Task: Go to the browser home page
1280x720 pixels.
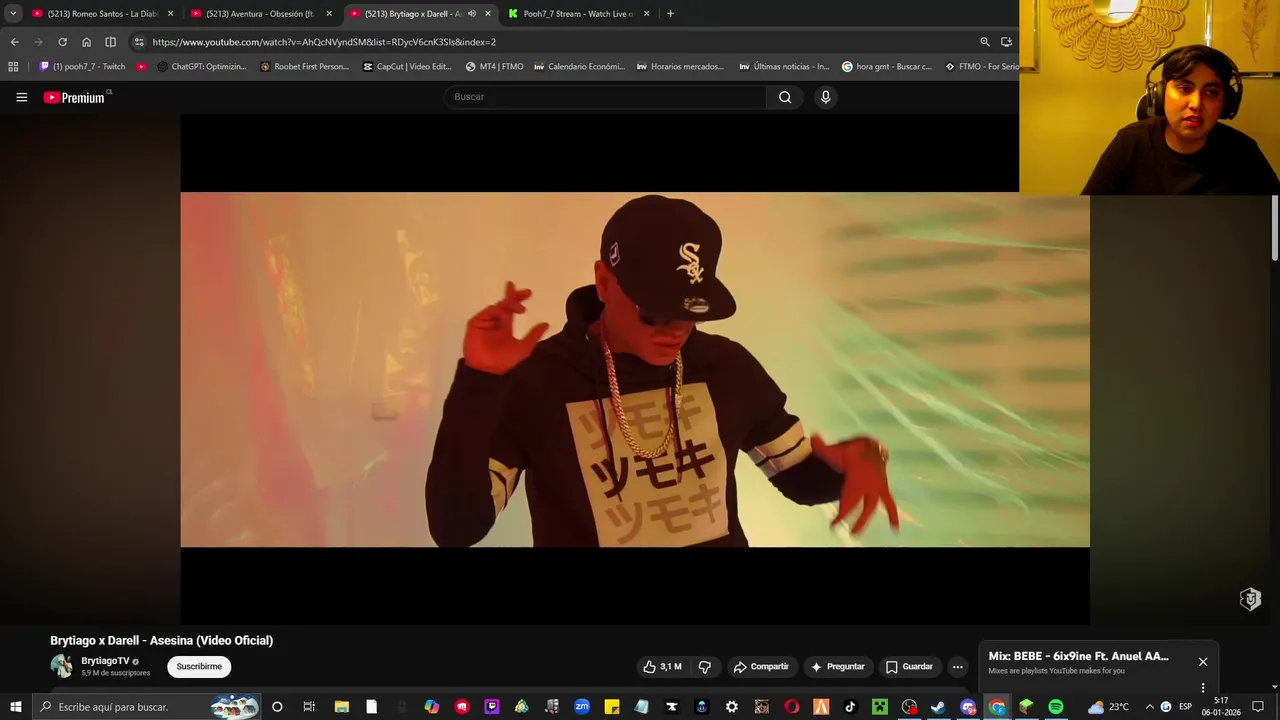Action: pyautogui.click(x=86, y=42)
